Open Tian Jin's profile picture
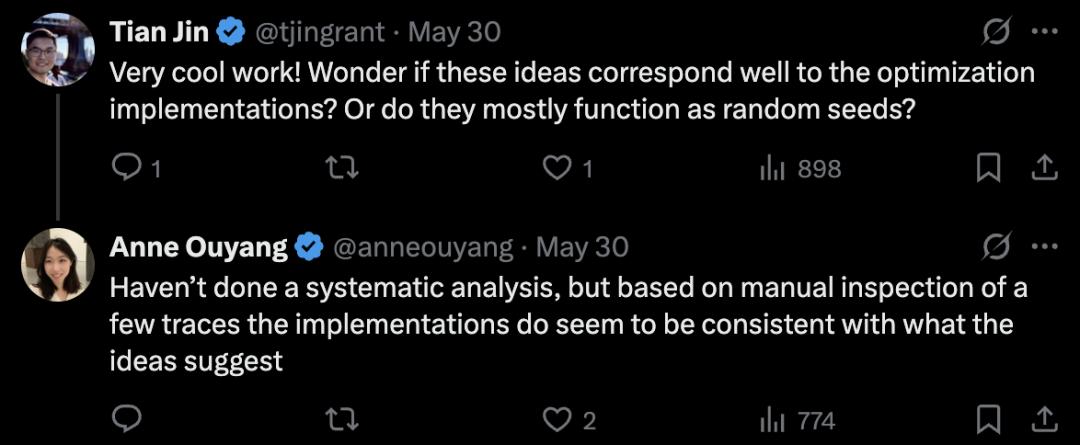The width and height of the screenshot is (1080, 445). coord(58,48)
